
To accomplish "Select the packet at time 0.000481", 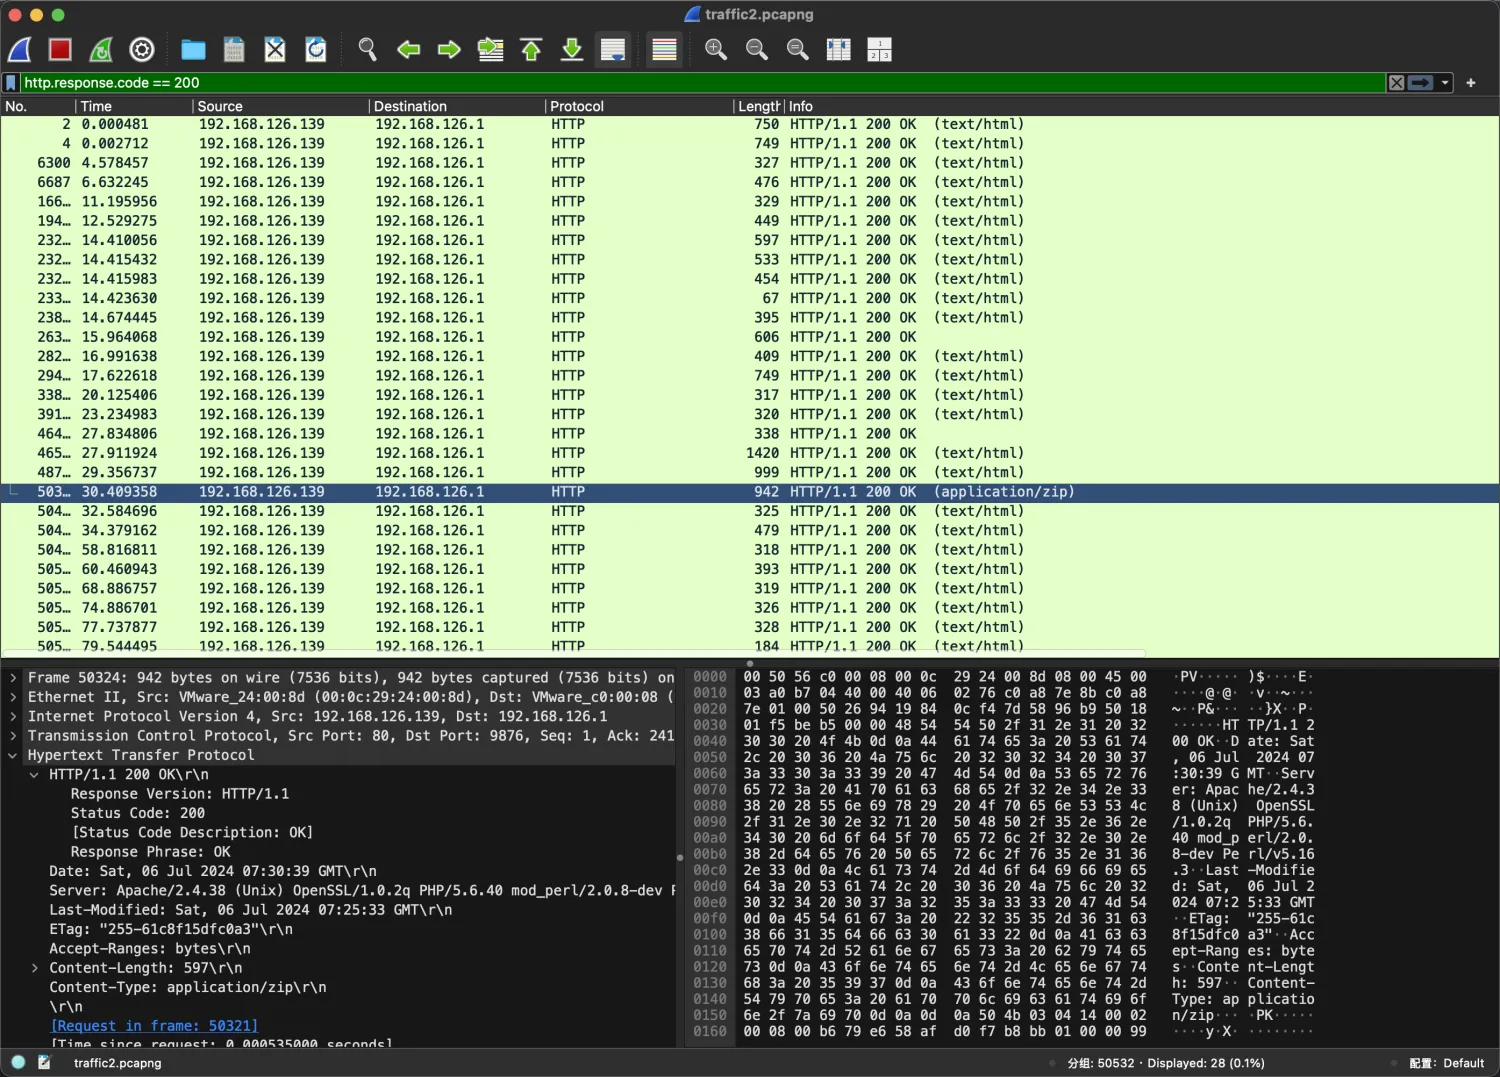I will tap(750, 125).
